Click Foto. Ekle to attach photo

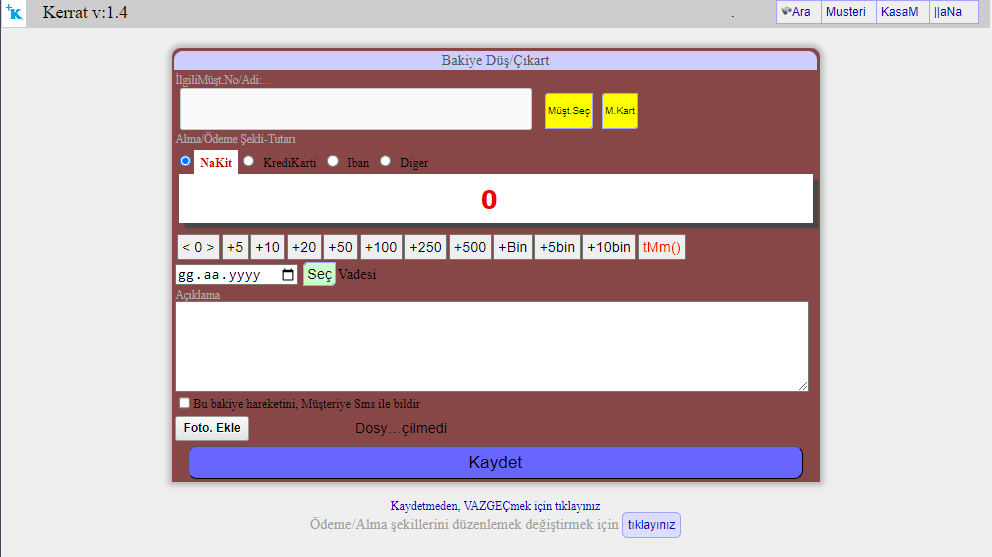(212, 428)
